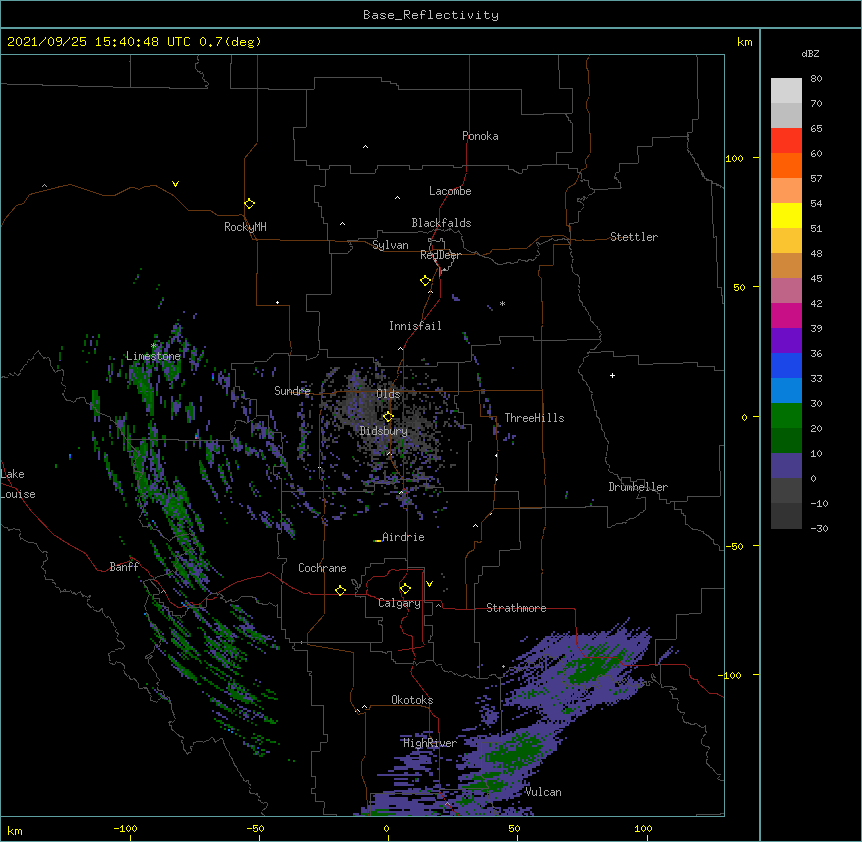Pick the slate 10-0 dBZ legend swatch

(x=786, y=466)
